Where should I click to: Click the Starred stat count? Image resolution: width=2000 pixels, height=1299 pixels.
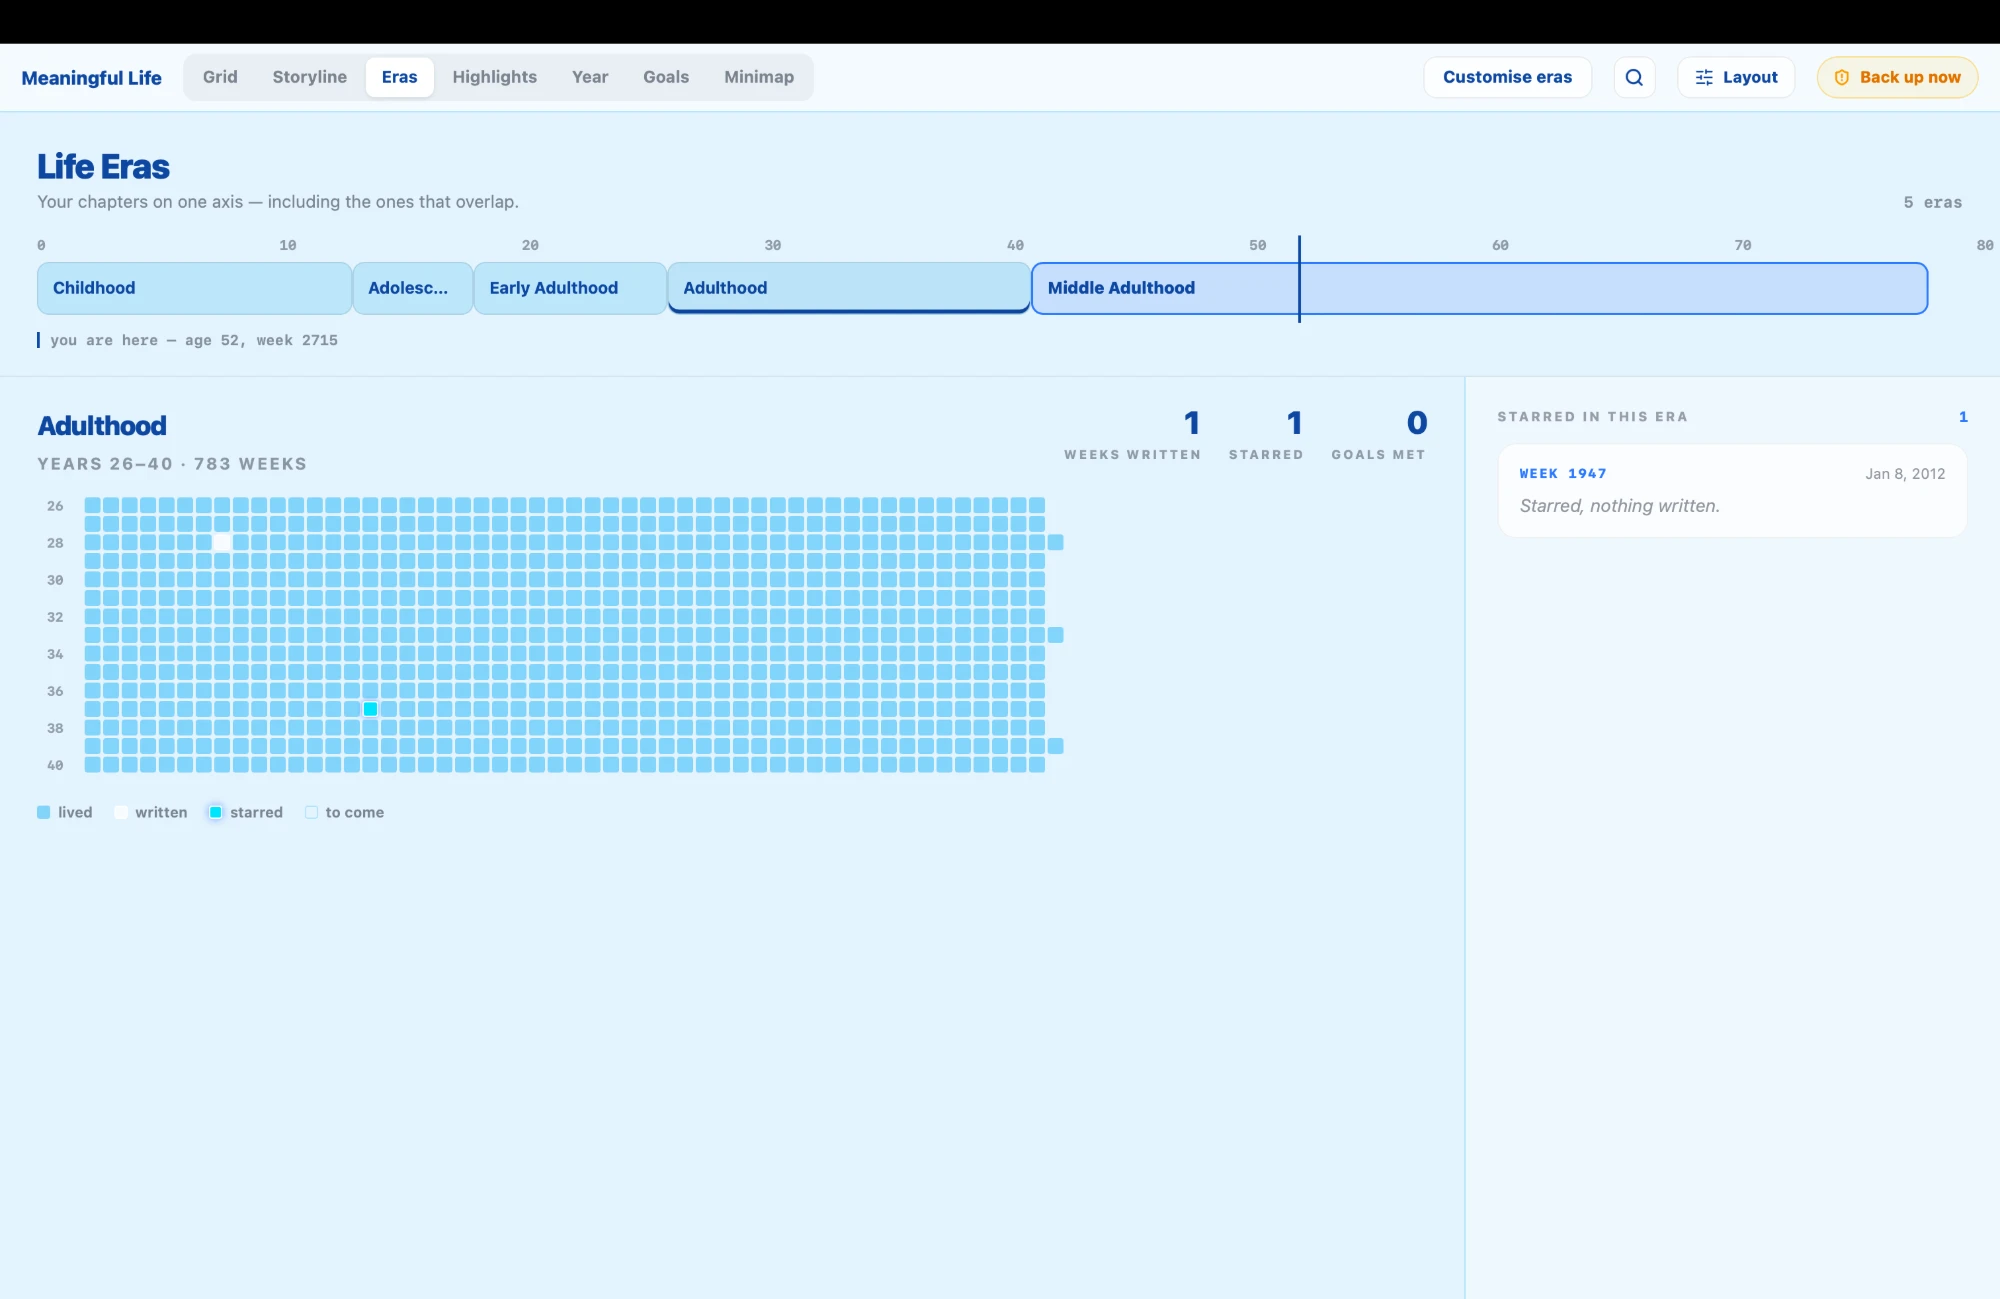[x=1294, y=423]
